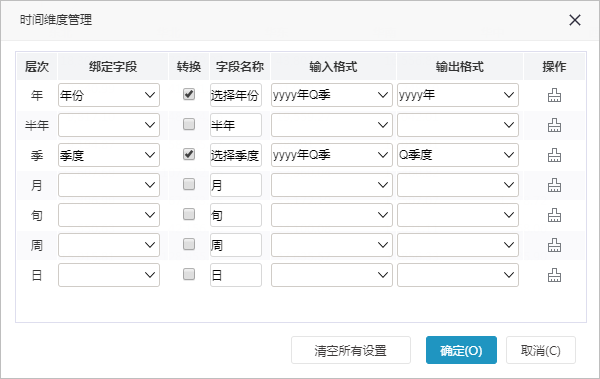Clear settings icon in 日 row
Viewport: 600px width, 379px height.
tap(554, 275)
